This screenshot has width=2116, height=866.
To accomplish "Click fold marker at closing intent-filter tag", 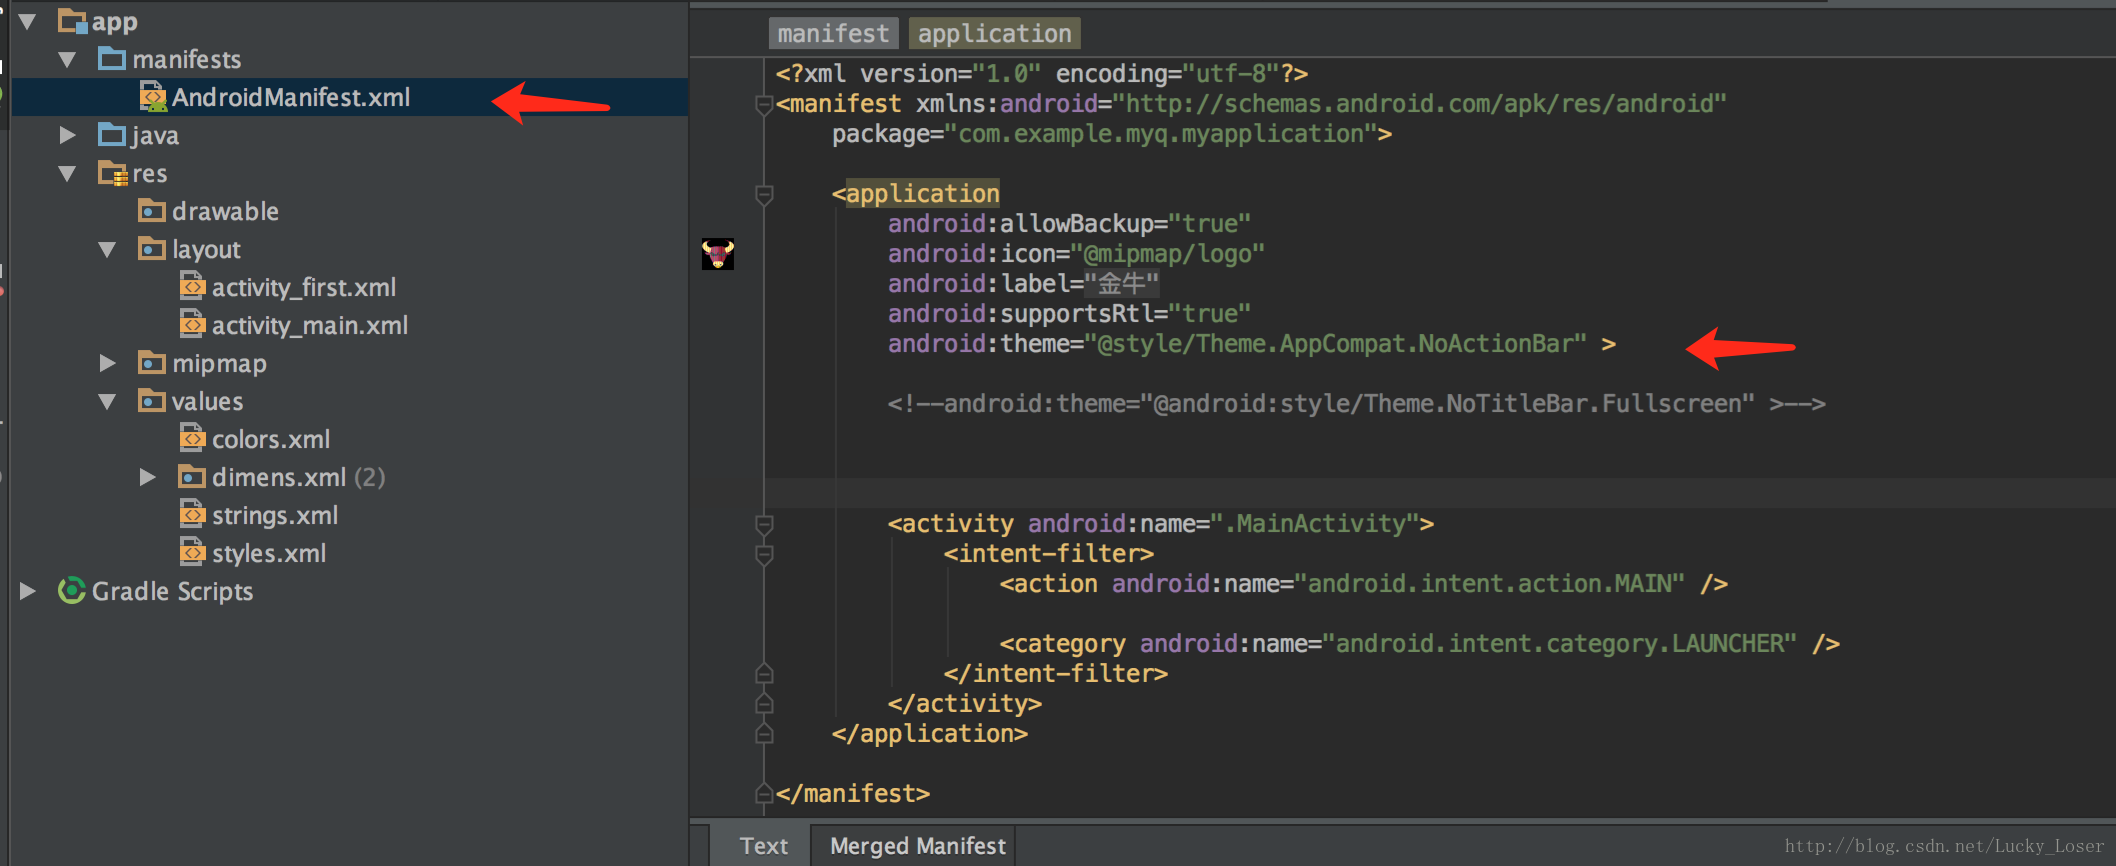I will point(764,673).
